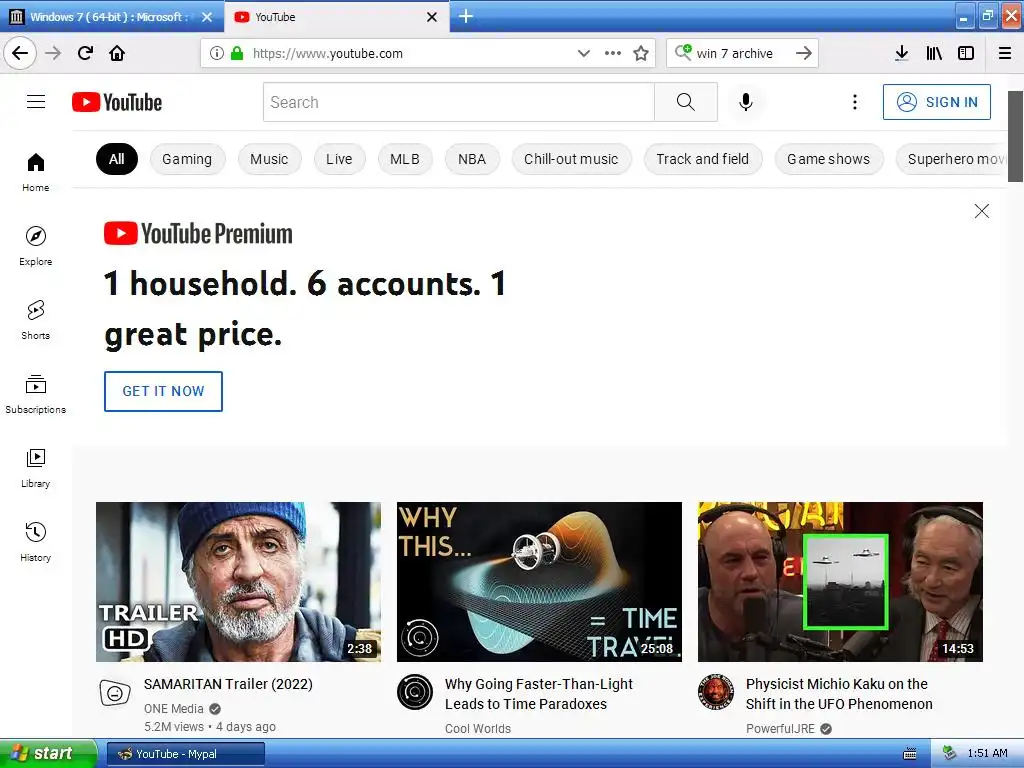Open Explore in the YouTube sidebar
The width and height of the screenshot is (1024, 768).
click(36, 246)
